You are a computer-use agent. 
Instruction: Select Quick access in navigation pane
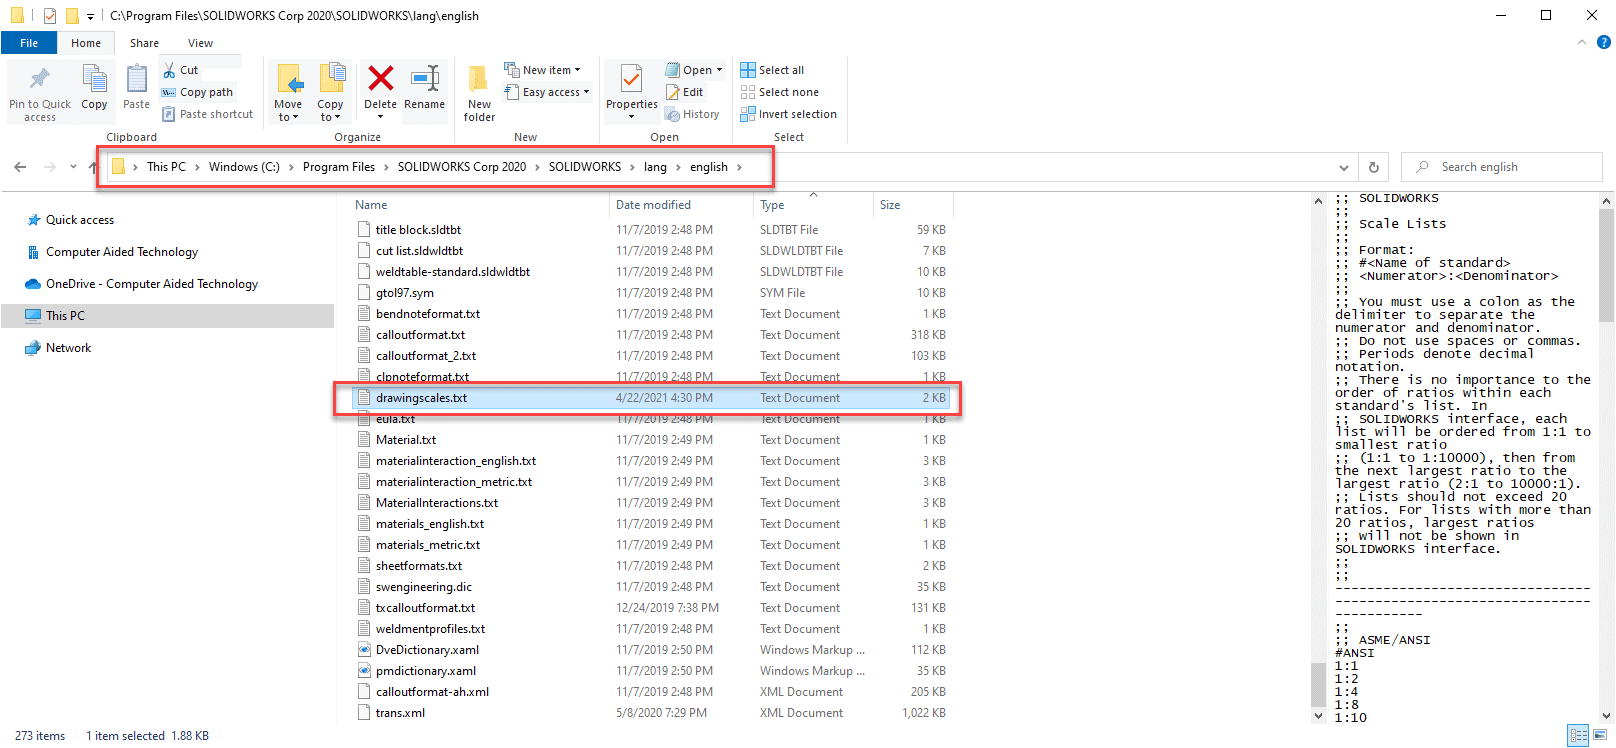point(80,220)
